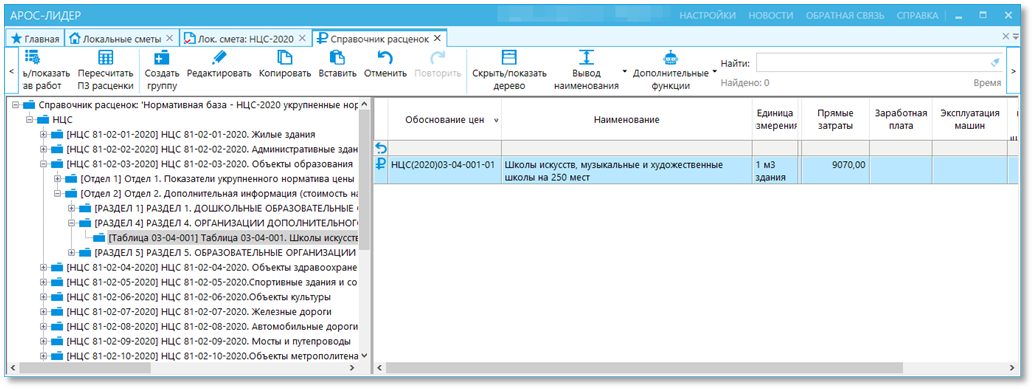This screenshot has width=1034, height=390.
Task: Close the Лок. смета: НЦС-2020 tab
Action: (302, 38)
